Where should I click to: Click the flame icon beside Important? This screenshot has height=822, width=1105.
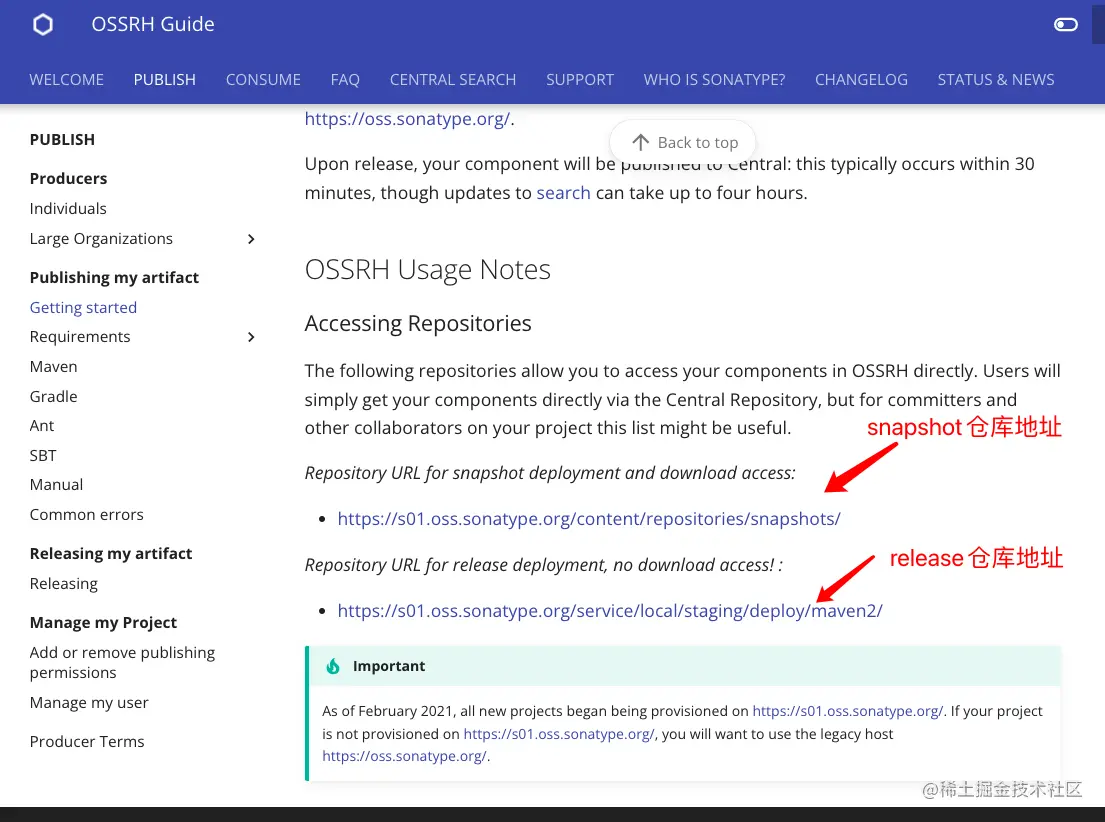[x=333, y=666]
